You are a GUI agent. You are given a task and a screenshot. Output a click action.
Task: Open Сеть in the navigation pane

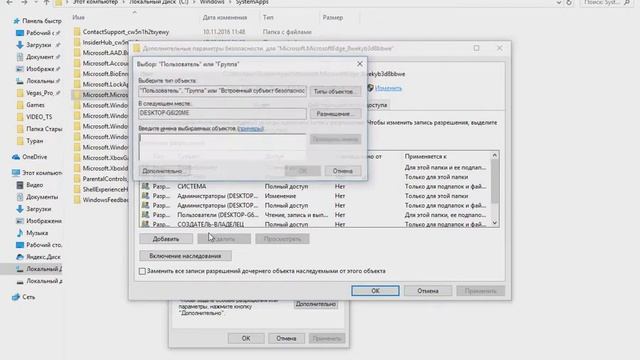click(x=29, y=297)
